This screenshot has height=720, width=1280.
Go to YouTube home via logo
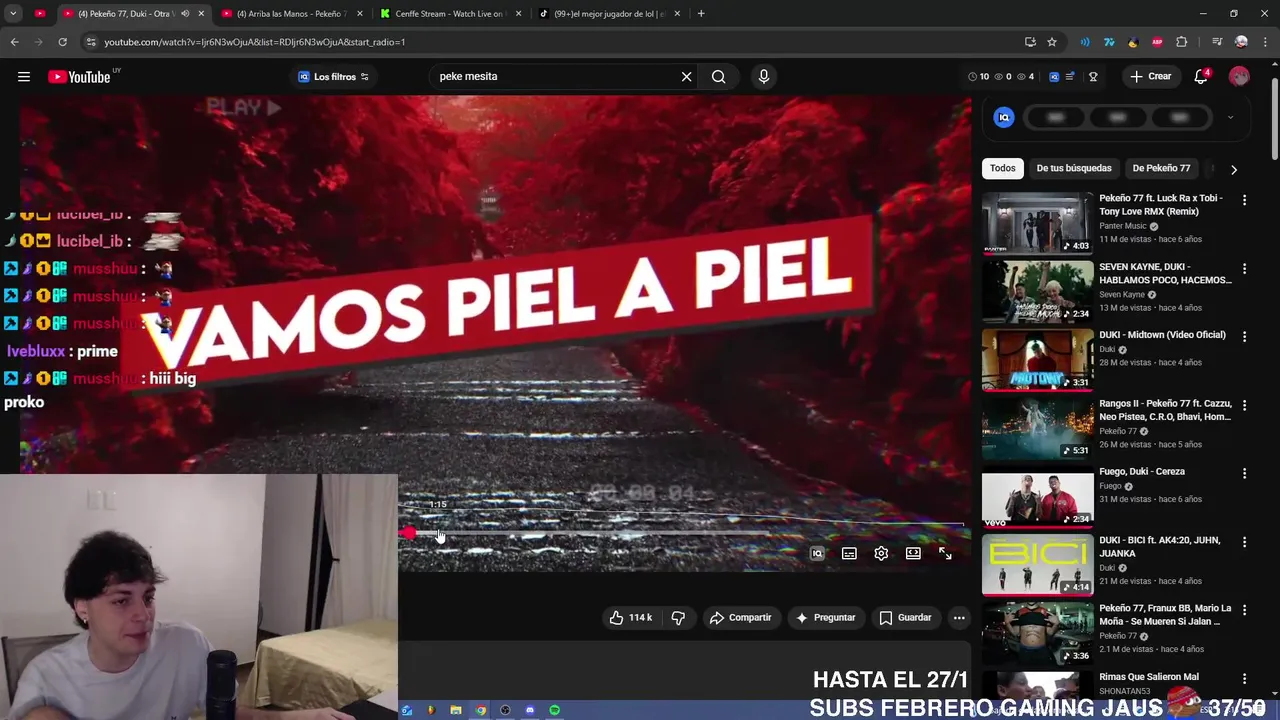pos(79,77)
